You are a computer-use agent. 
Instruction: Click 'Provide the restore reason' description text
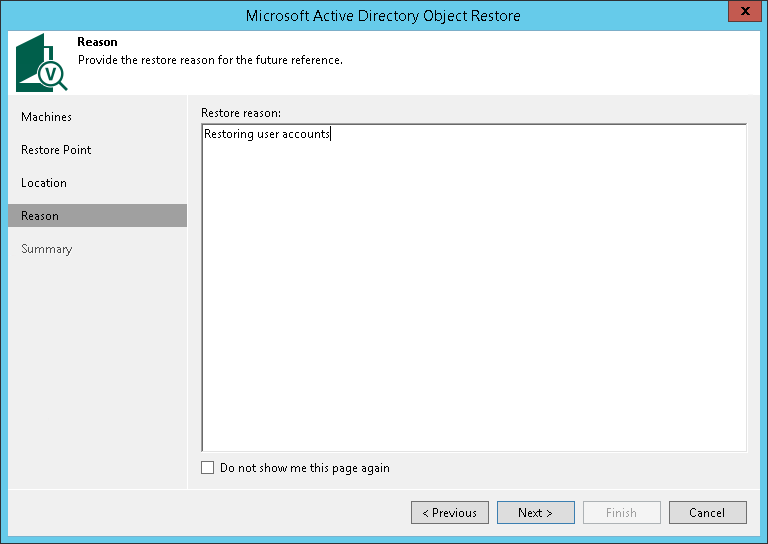[x=210, y=60]
